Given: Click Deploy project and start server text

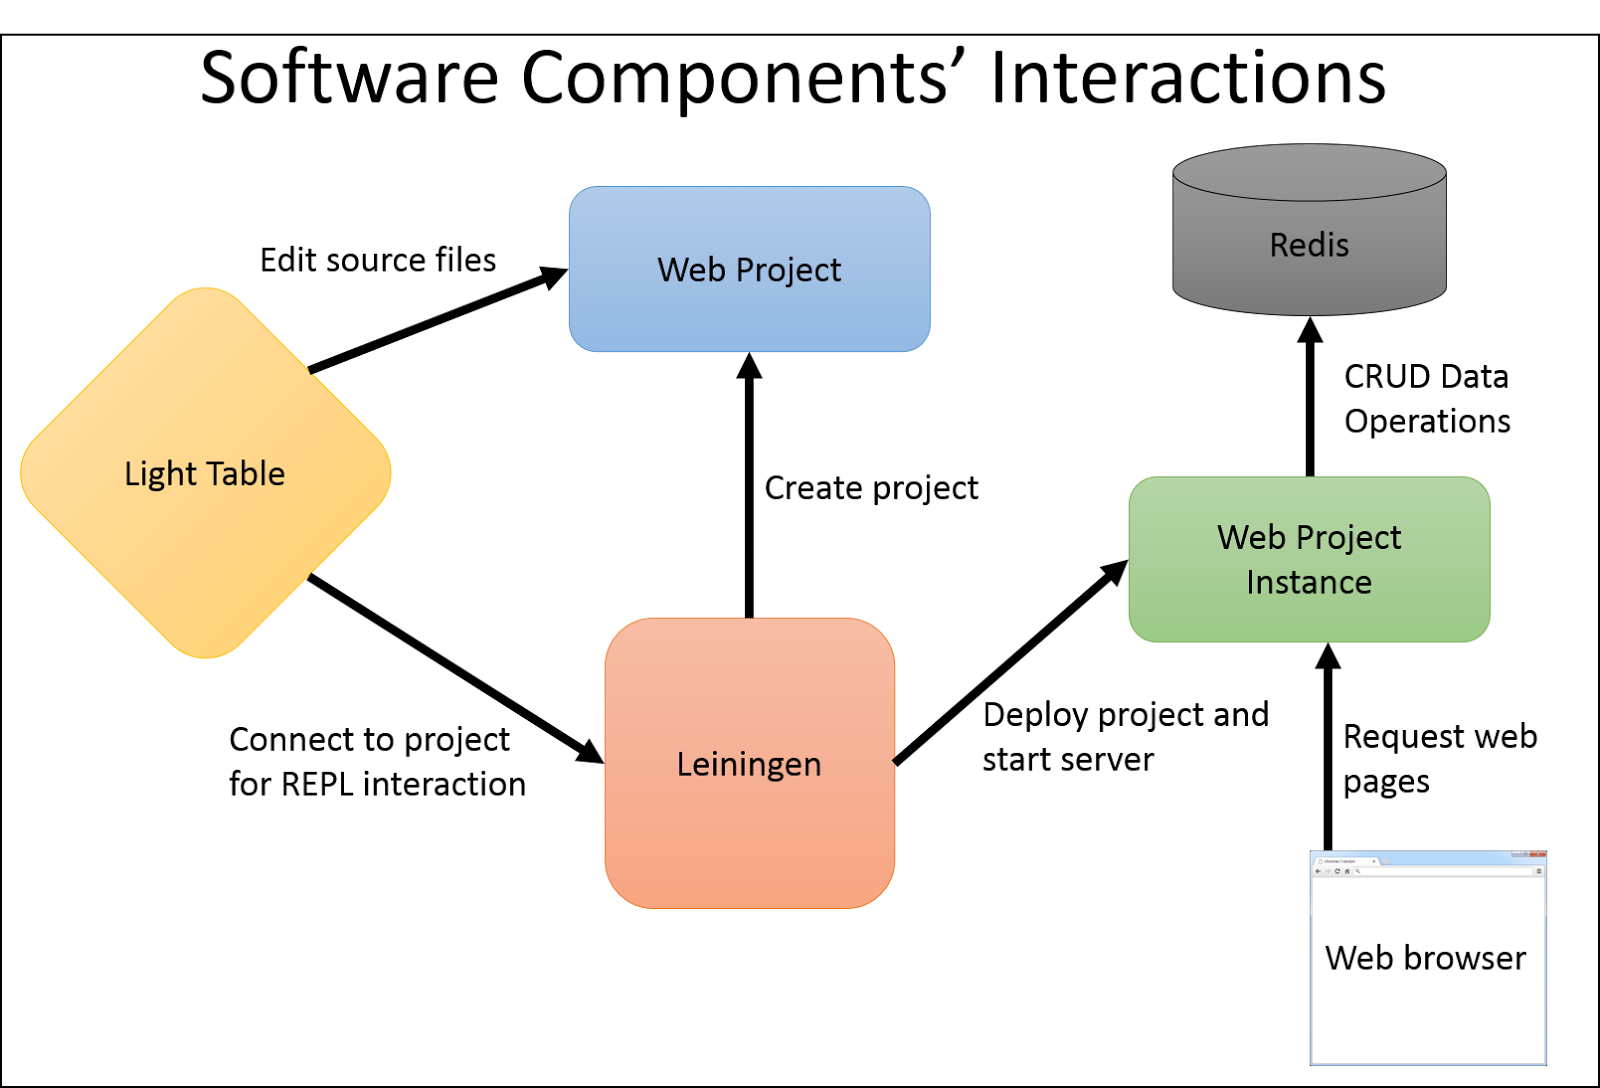Looking at the screenshot, I should pyautogui.click(x=1125, y=737).
